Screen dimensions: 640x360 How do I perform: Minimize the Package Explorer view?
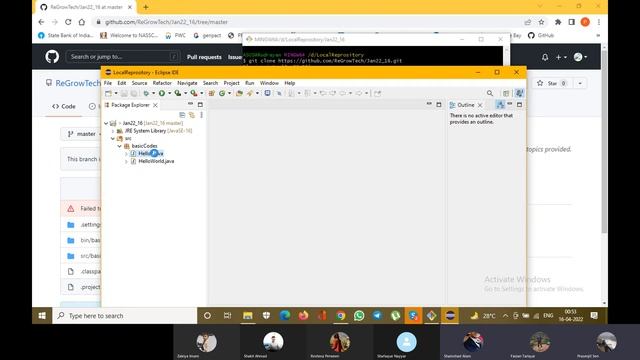[x=190, y=104]
